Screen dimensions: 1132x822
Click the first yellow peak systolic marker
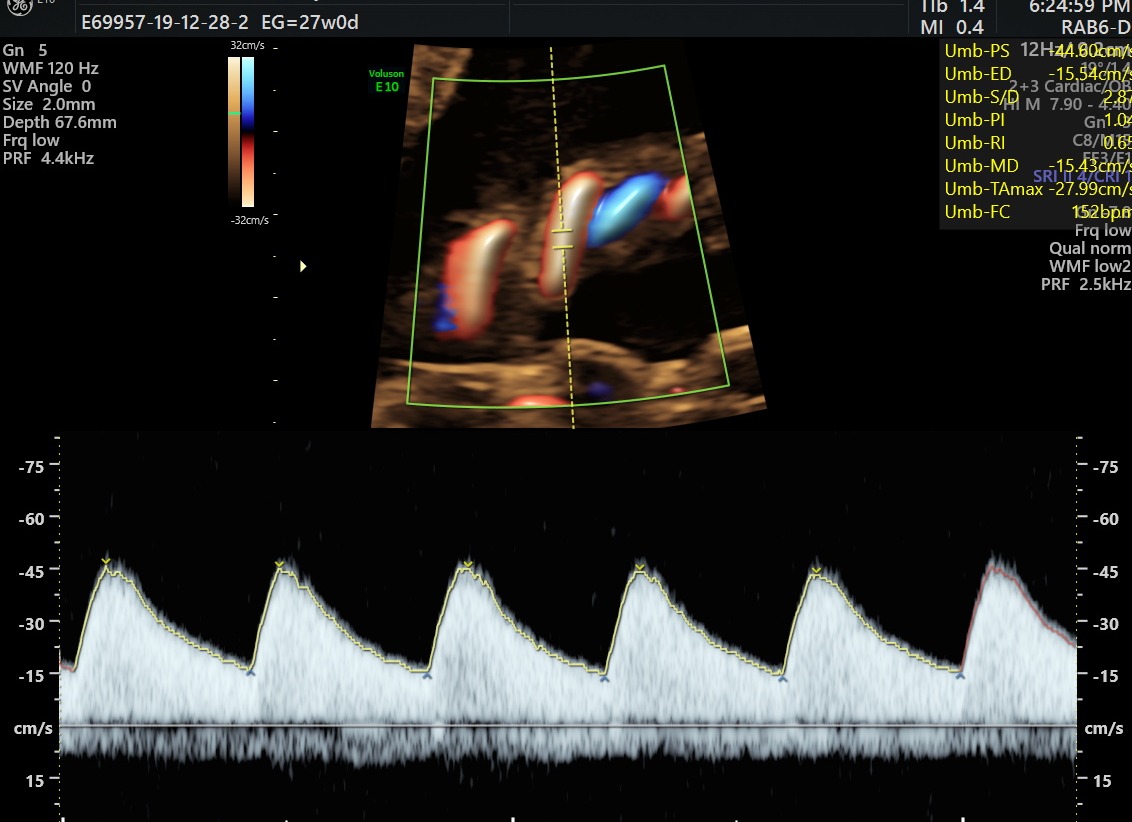[106, 561]
